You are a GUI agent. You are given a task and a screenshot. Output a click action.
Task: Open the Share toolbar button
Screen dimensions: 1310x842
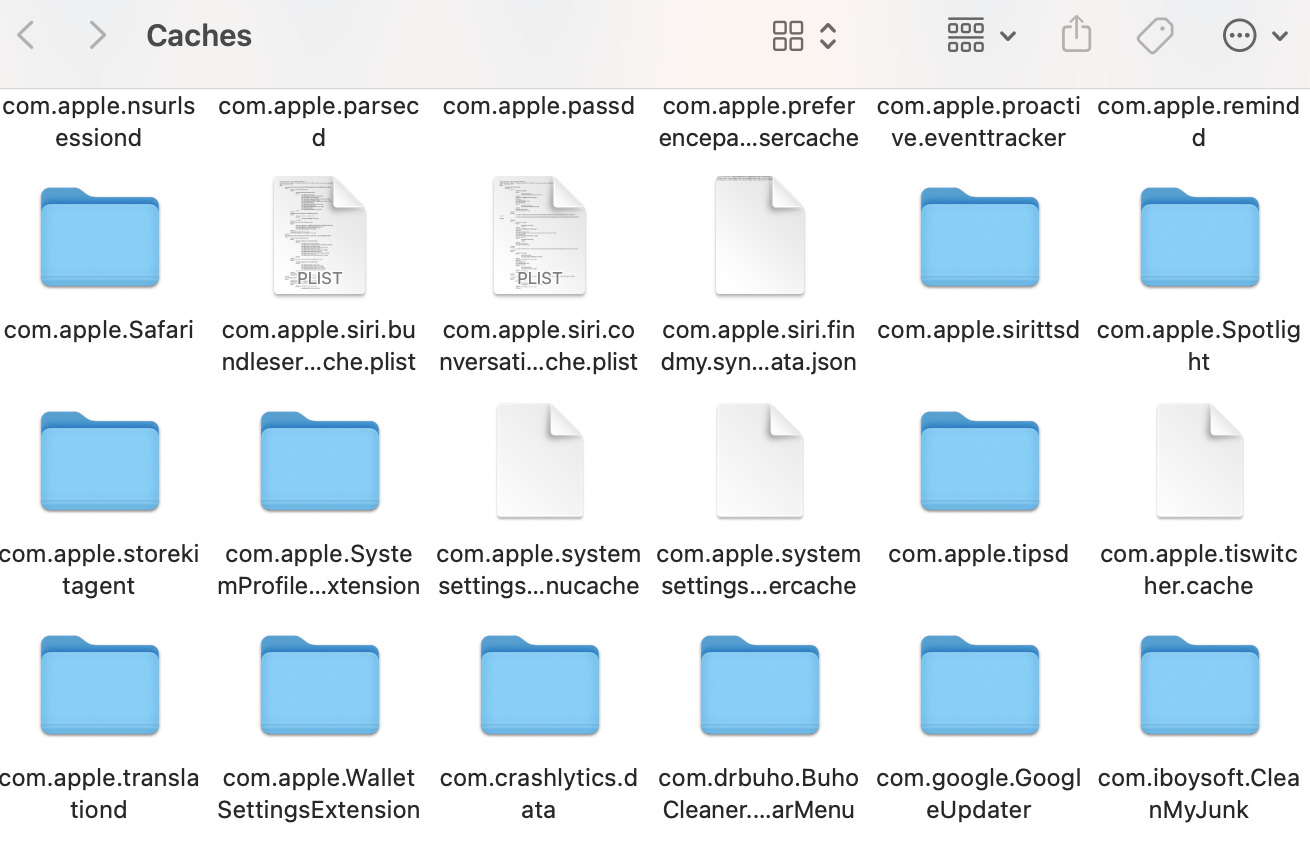[1076, 36]
